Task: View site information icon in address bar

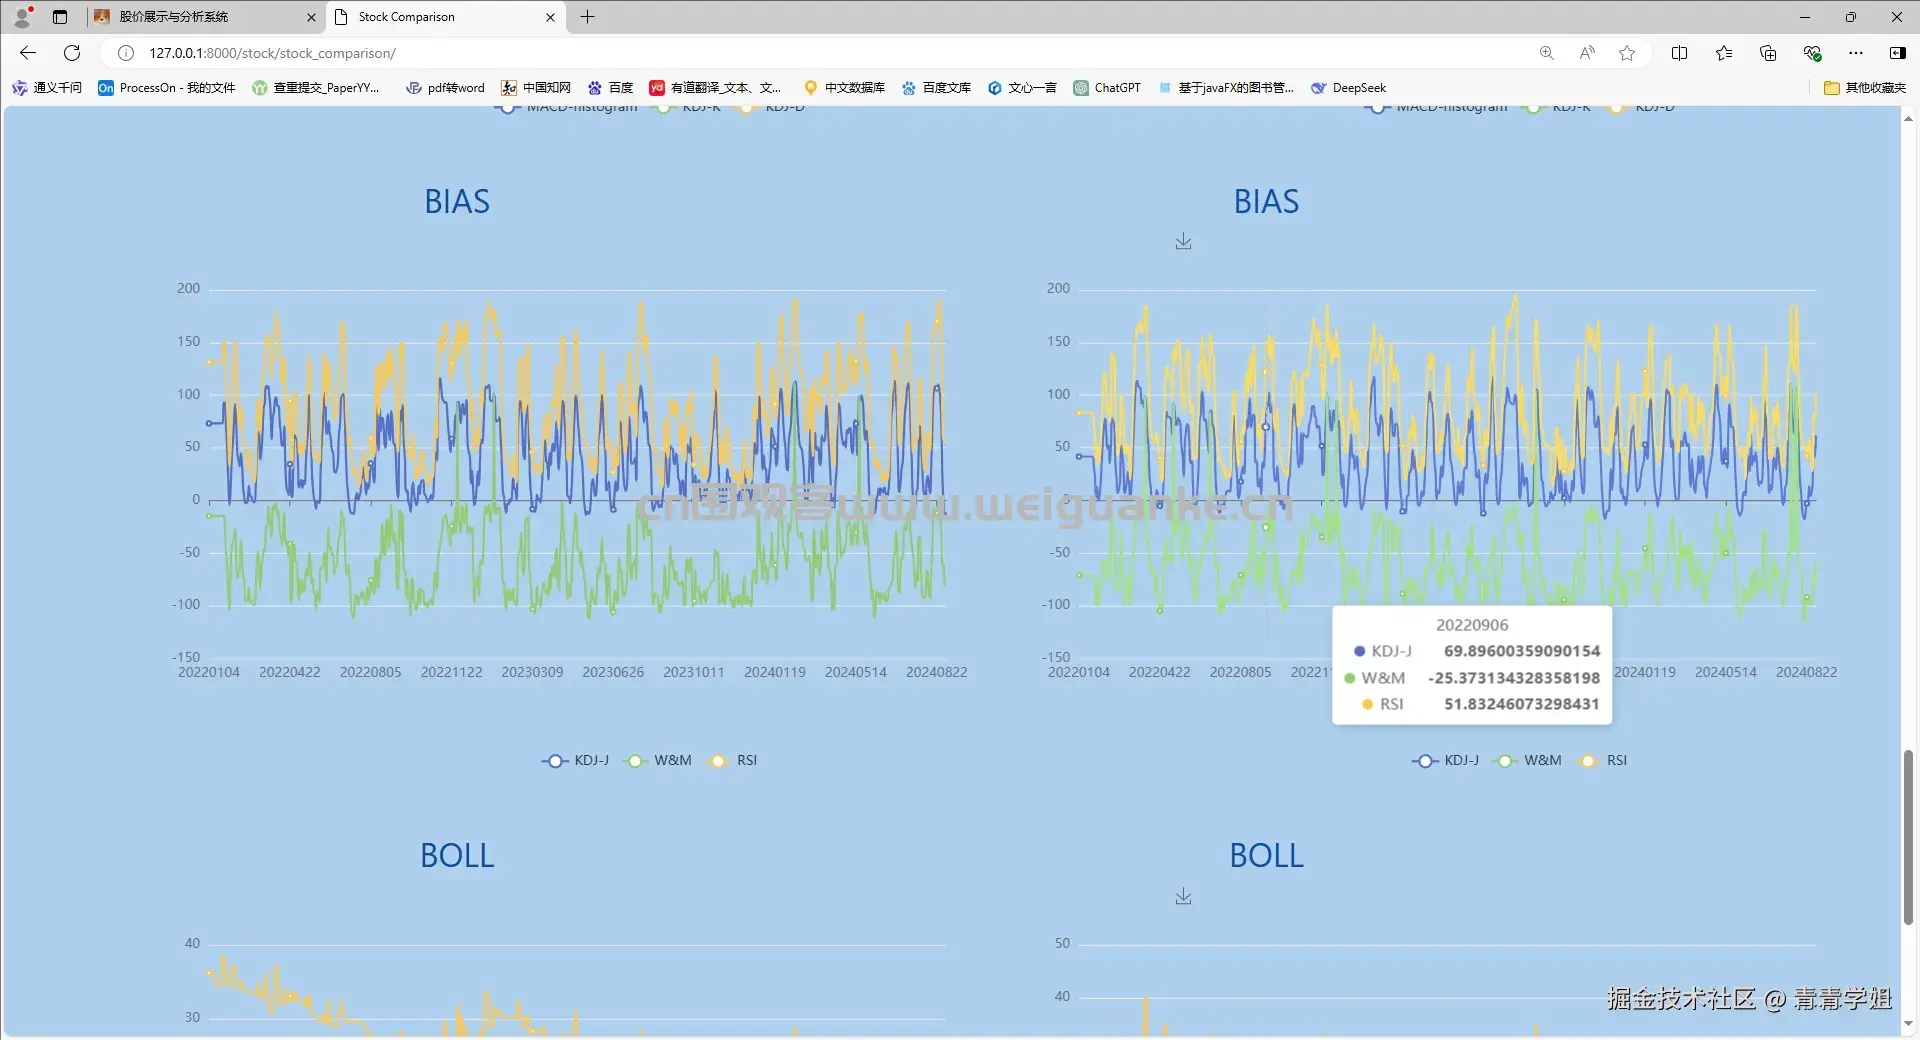Action: [126, 53]
